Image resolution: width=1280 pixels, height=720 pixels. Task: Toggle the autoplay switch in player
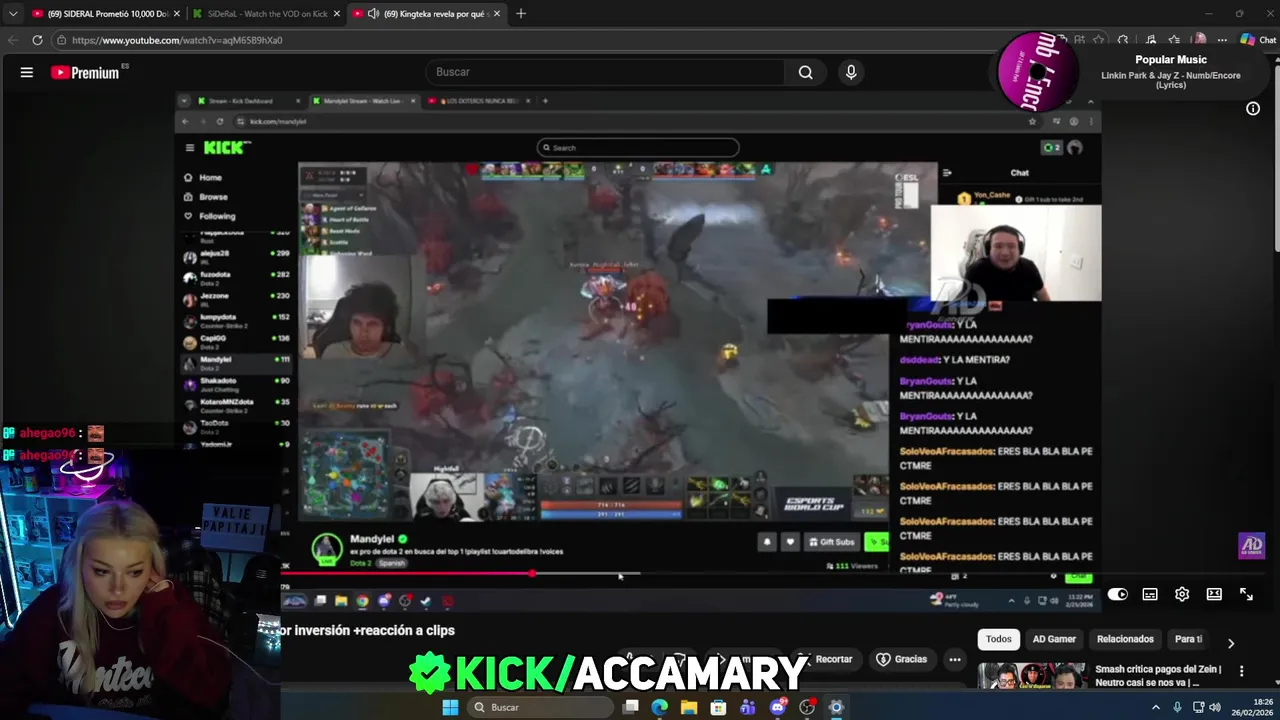[x=1118, y=594]
